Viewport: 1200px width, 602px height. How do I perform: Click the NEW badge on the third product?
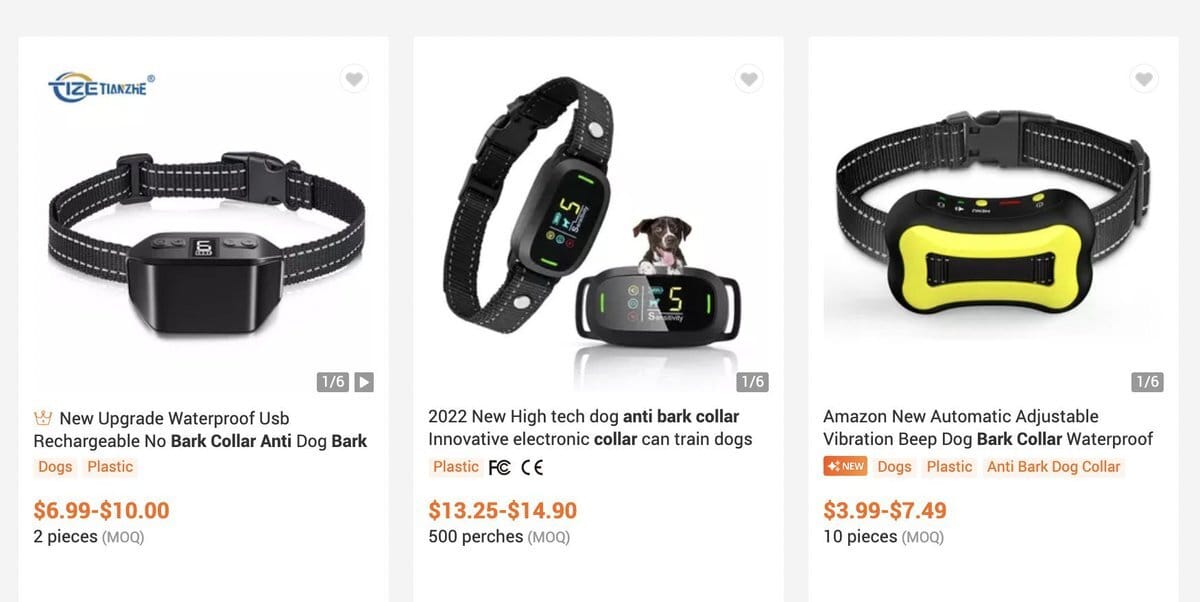click(x=845, y=467)
